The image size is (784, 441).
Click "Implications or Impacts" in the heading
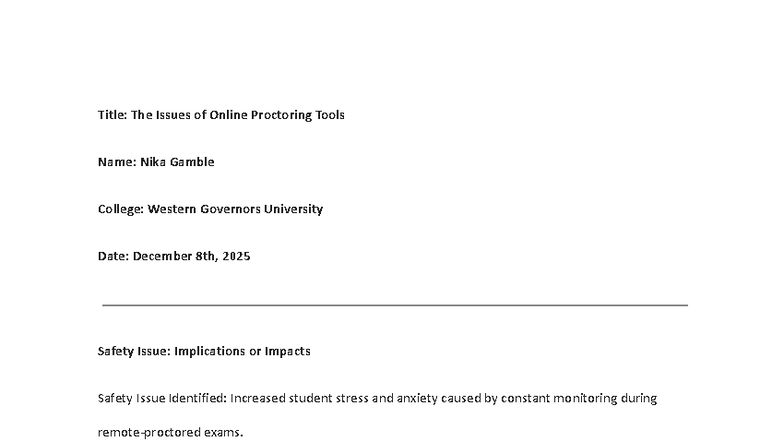pos(242,351)
